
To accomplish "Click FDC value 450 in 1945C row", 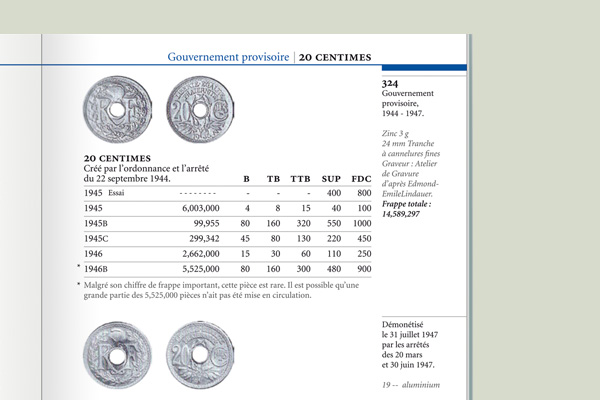I will pos(364,239).
